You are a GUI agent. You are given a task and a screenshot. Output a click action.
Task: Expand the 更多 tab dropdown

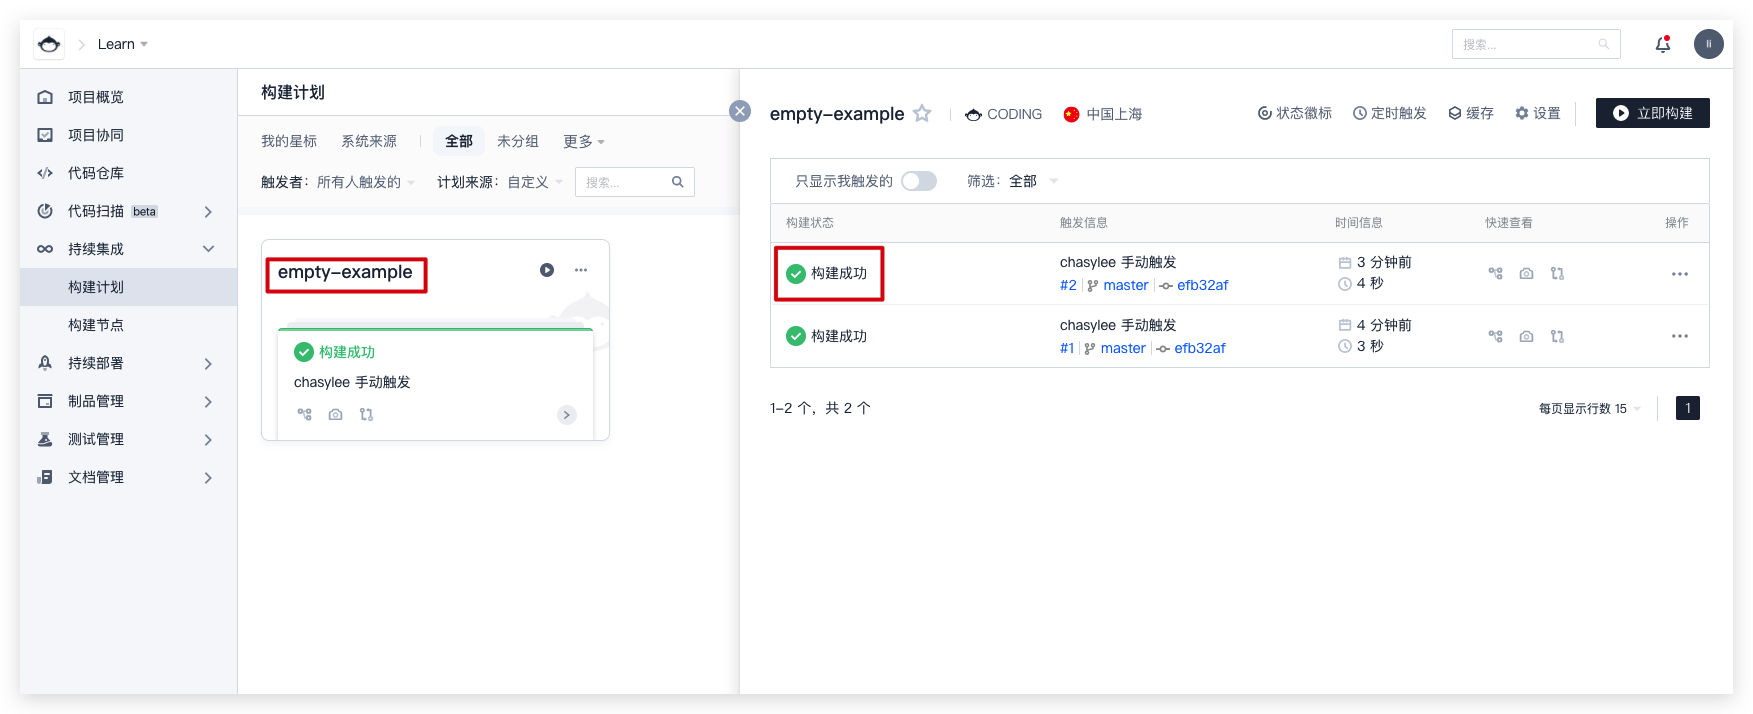point(583,141)
